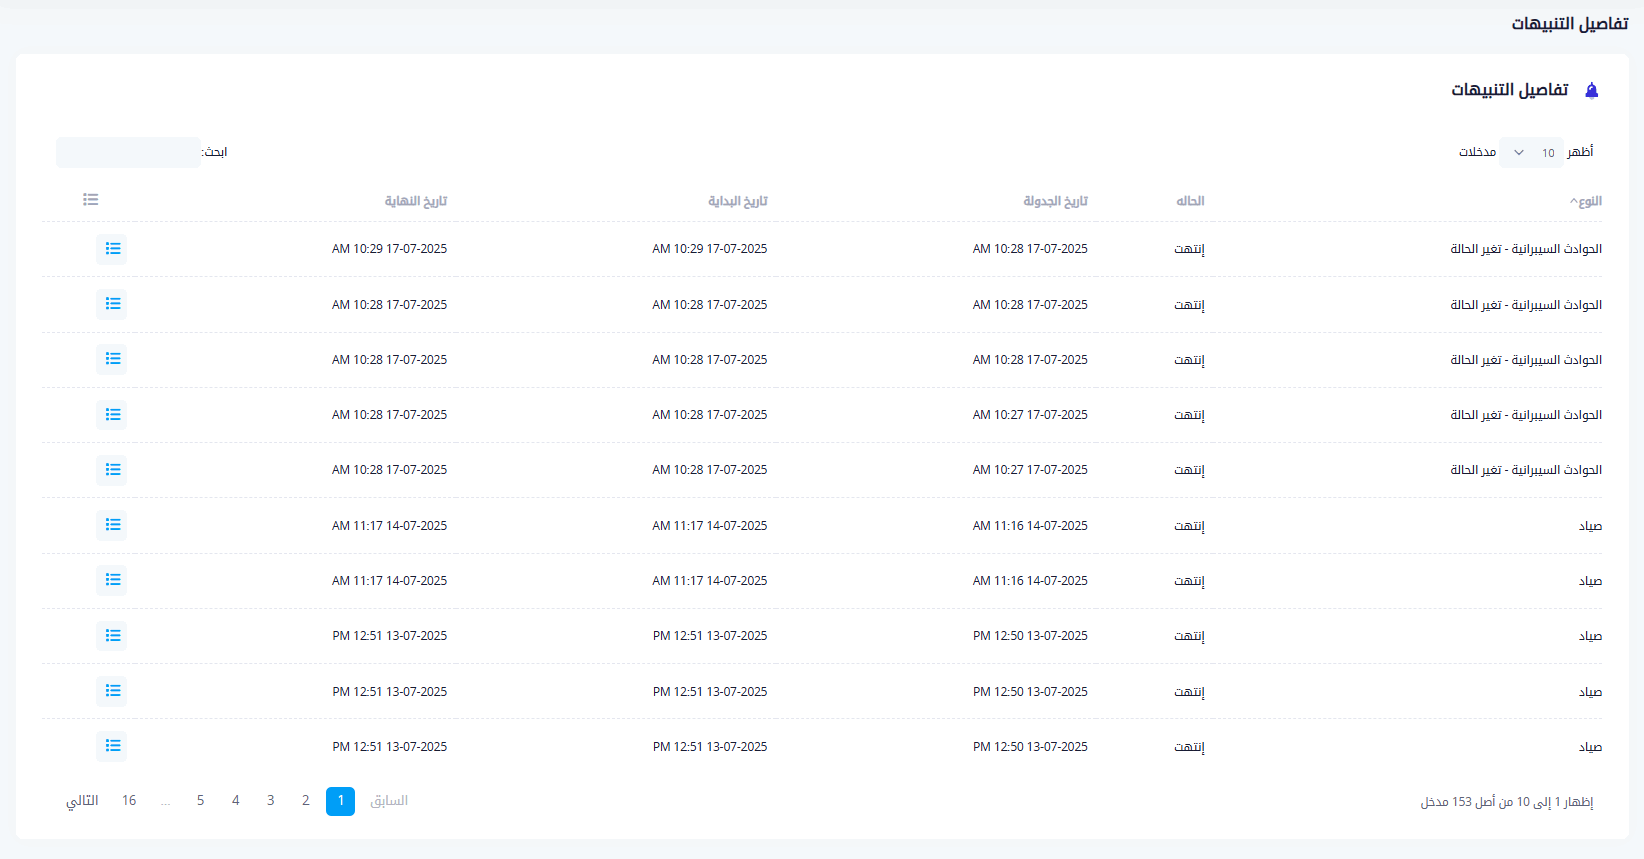Open details icon in third table row

pyautogui.click(x=112, y=359)
